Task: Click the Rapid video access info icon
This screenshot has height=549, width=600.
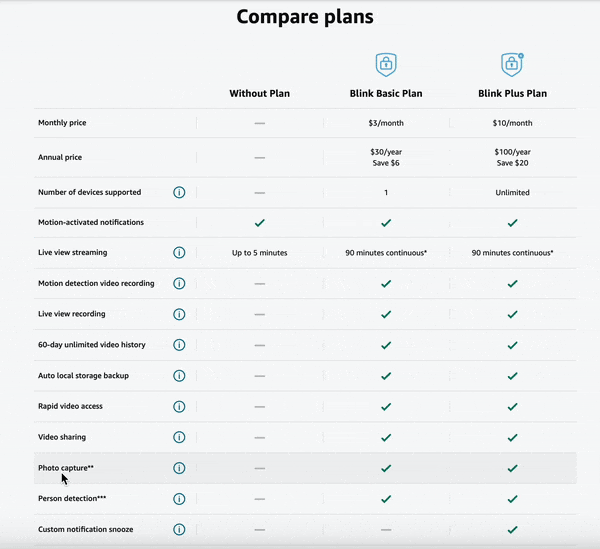Action: click(180, 406)
